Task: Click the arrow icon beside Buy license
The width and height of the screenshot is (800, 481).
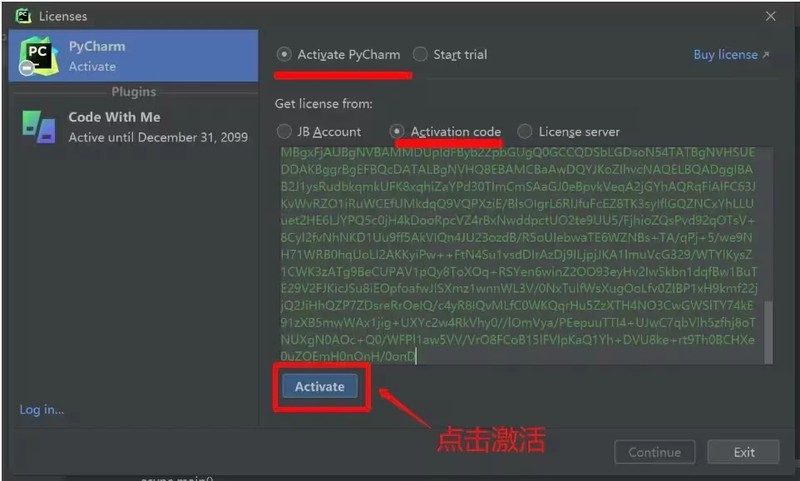Action: point(766,55)
